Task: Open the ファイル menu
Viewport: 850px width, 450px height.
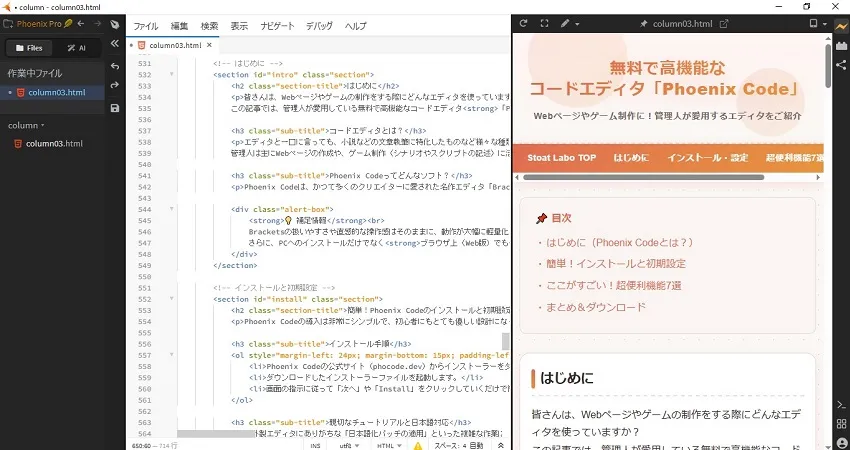Action: pyautogui.click(x=145, y=25)
